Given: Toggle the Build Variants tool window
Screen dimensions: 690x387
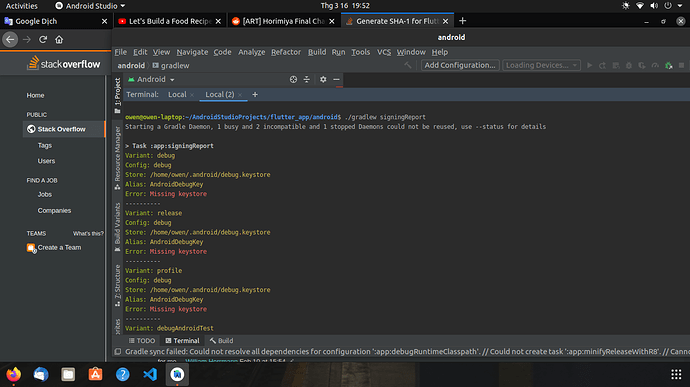Looking at the screenshot, I should click(117, 227).
